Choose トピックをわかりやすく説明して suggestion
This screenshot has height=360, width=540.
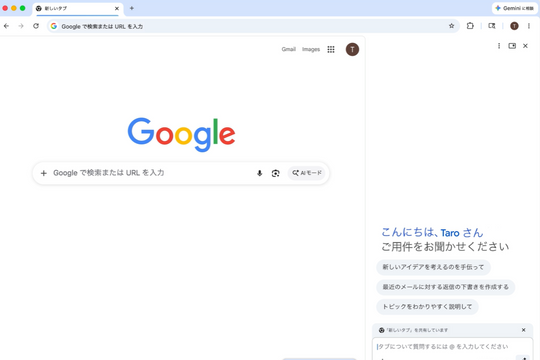tap(427, 307)
